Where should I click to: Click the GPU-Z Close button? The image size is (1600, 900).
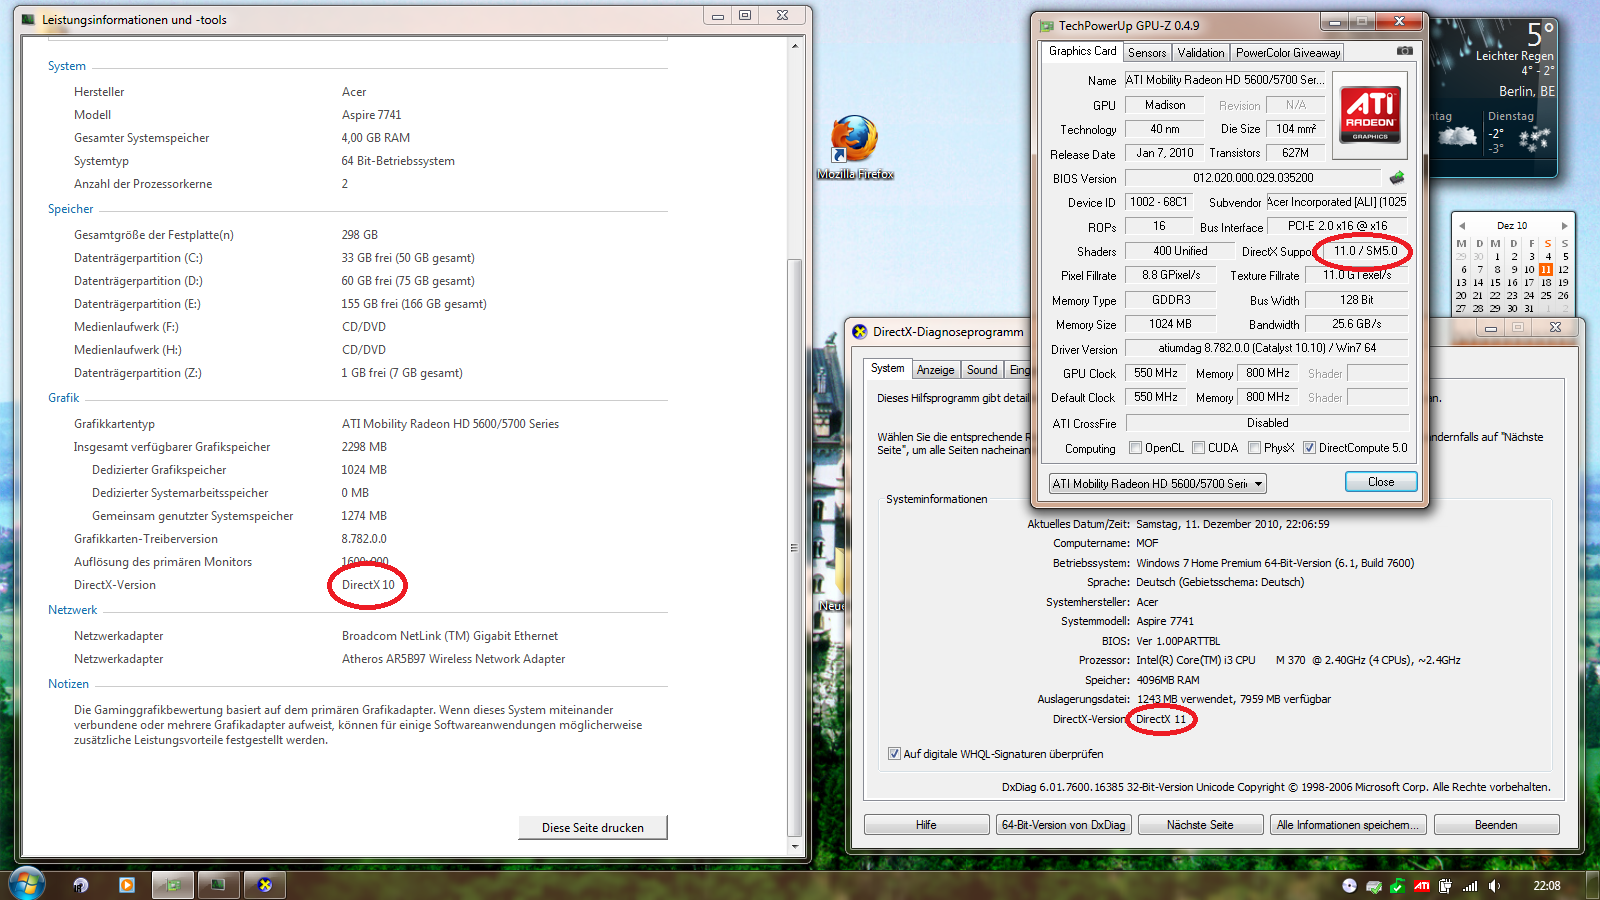click(1381, 482)
